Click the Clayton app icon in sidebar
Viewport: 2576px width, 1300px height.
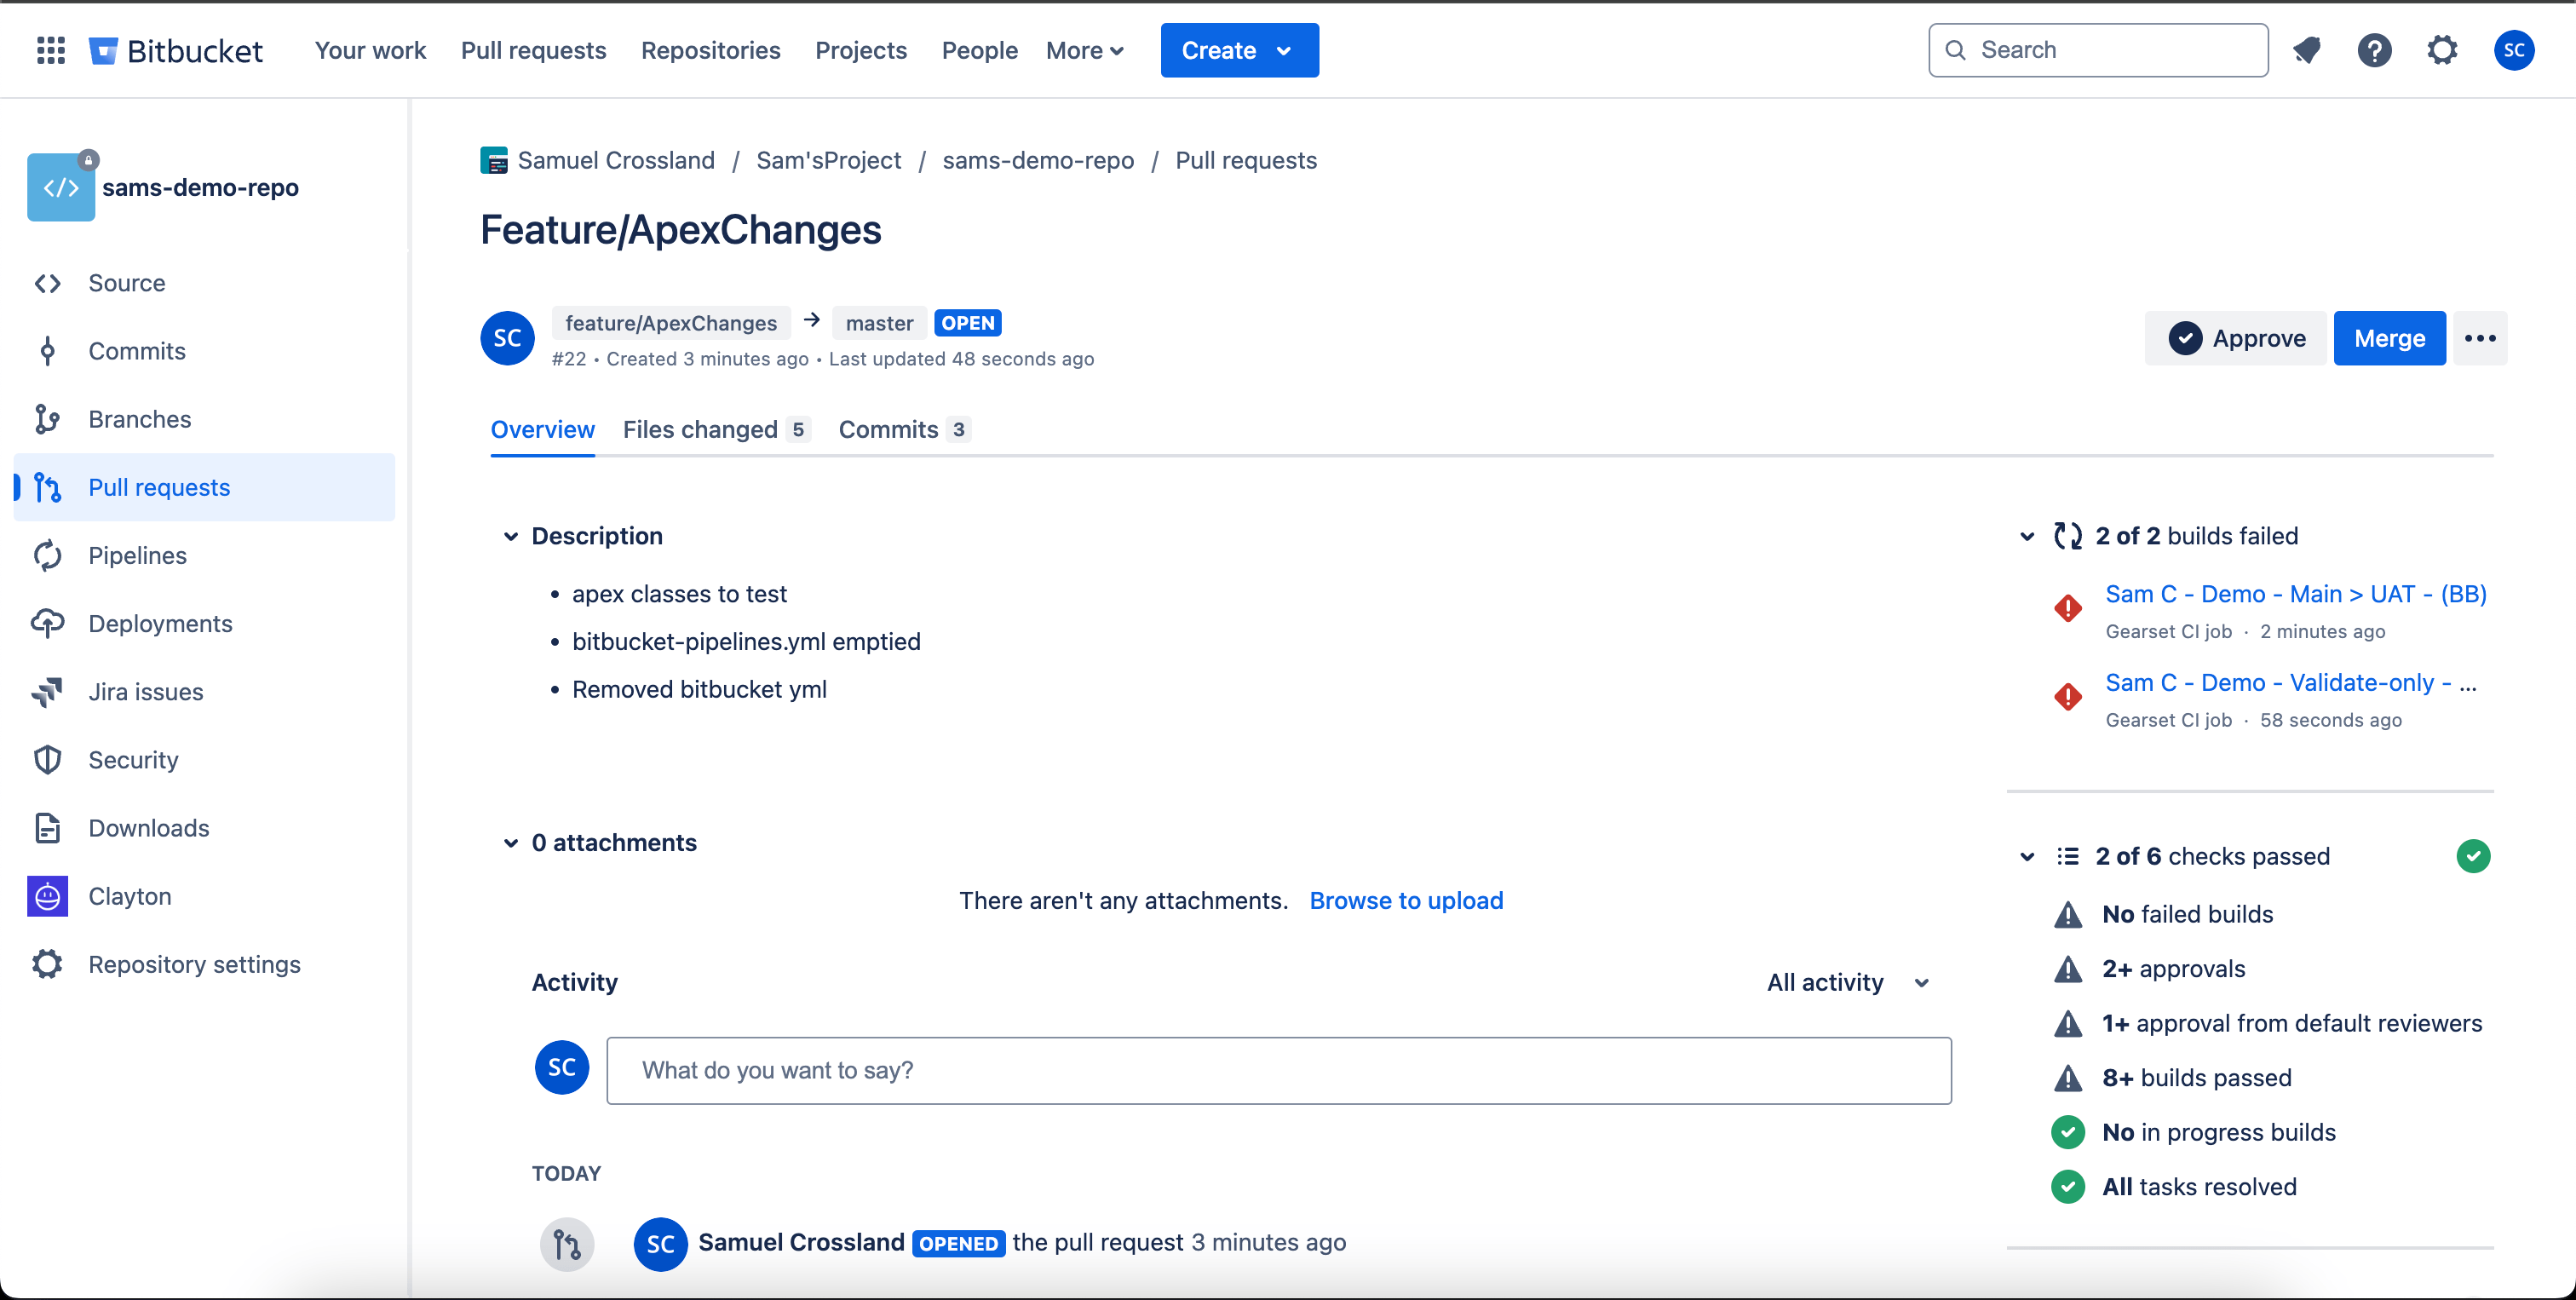coord(47,896)
